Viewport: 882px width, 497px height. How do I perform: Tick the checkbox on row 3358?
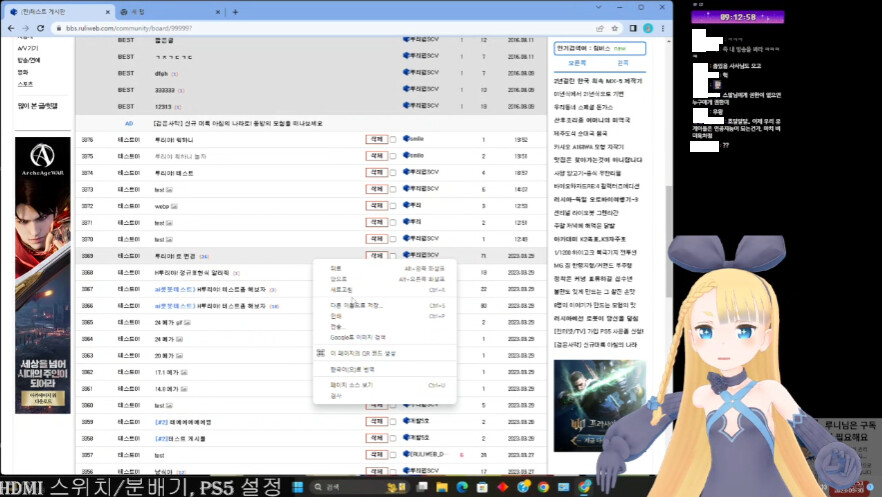393,438
